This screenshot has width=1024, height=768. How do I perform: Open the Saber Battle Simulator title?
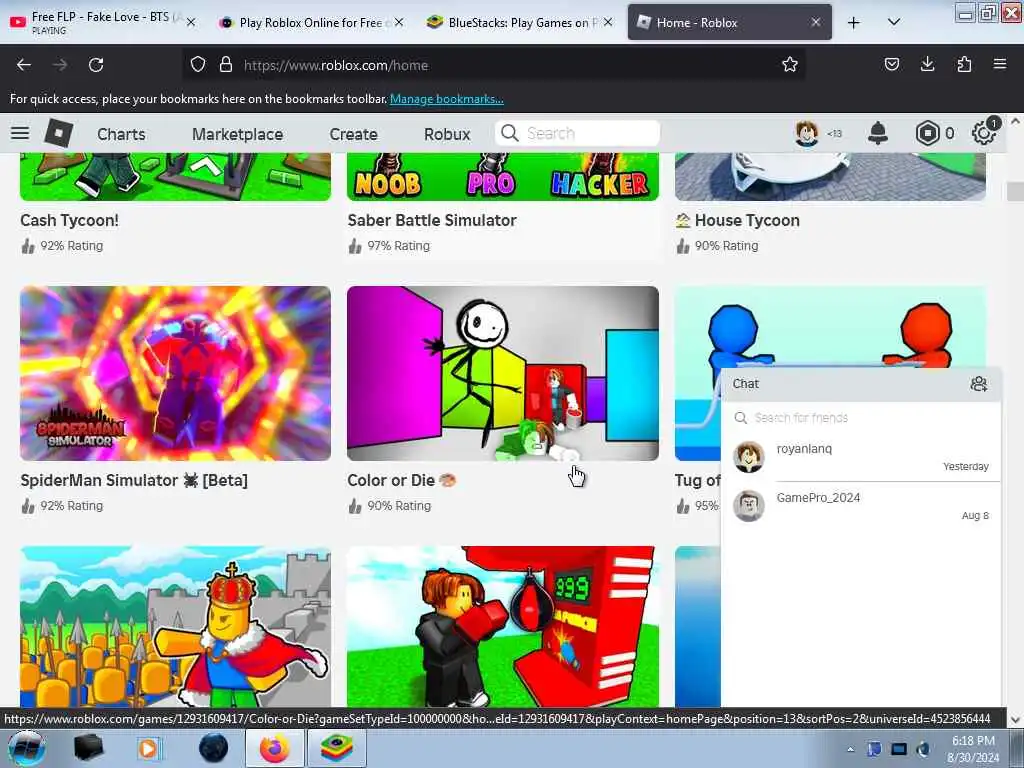pos(432,220)
